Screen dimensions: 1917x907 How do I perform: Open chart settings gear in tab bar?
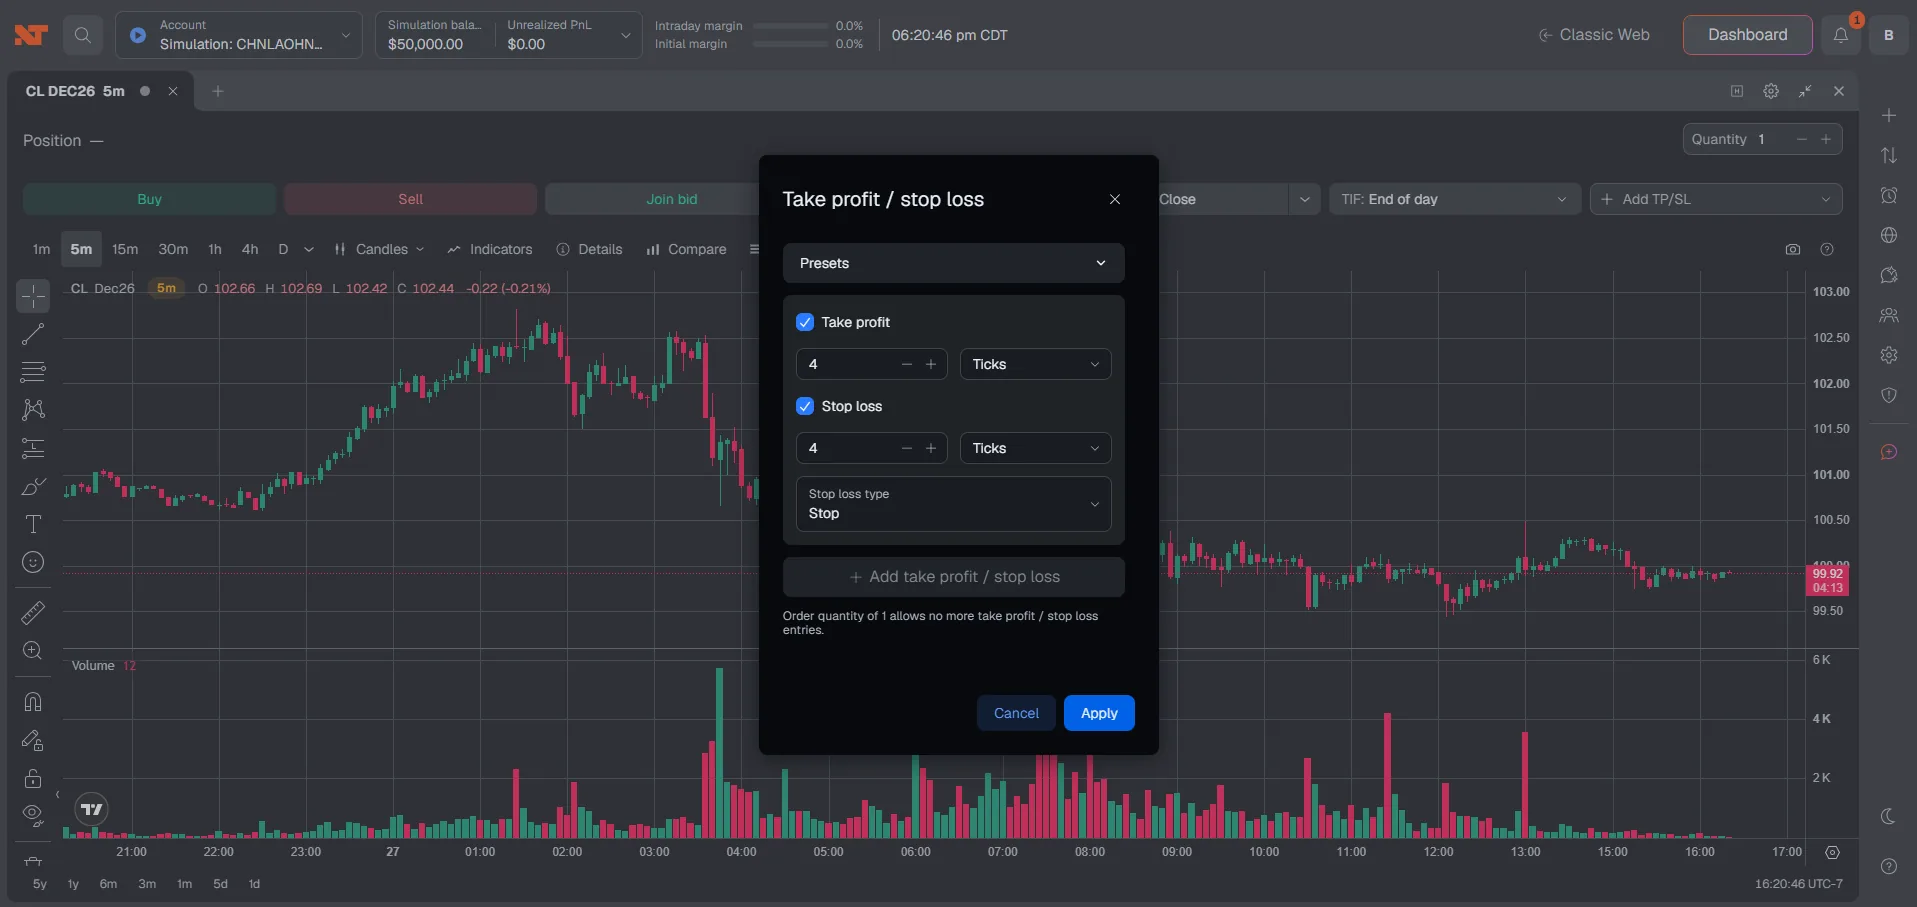point(1771,91)
